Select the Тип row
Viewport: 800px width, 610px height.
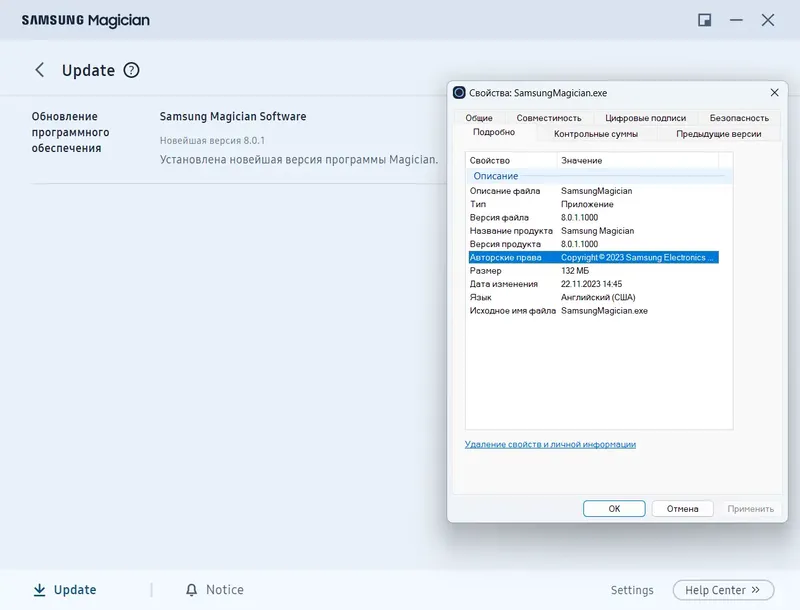point(594,204)
